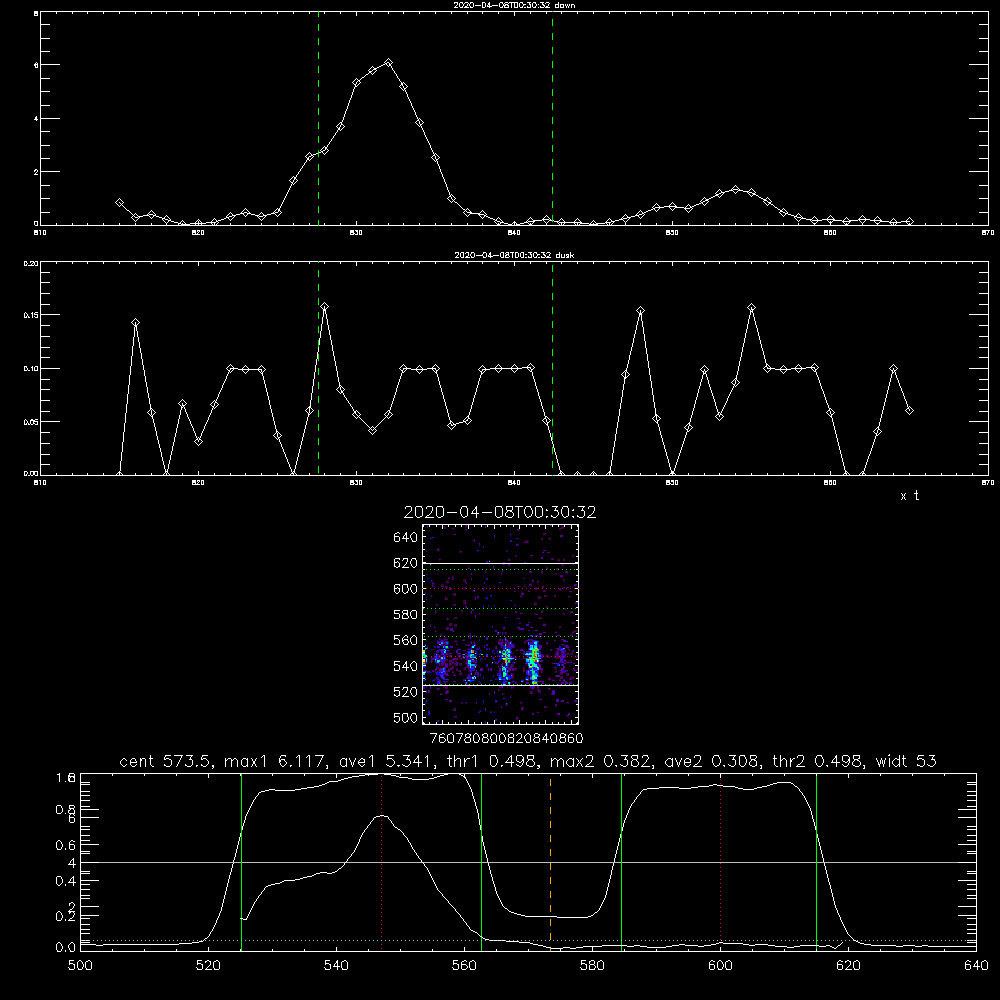Click the green vertical line near 615

coord(816,861)
